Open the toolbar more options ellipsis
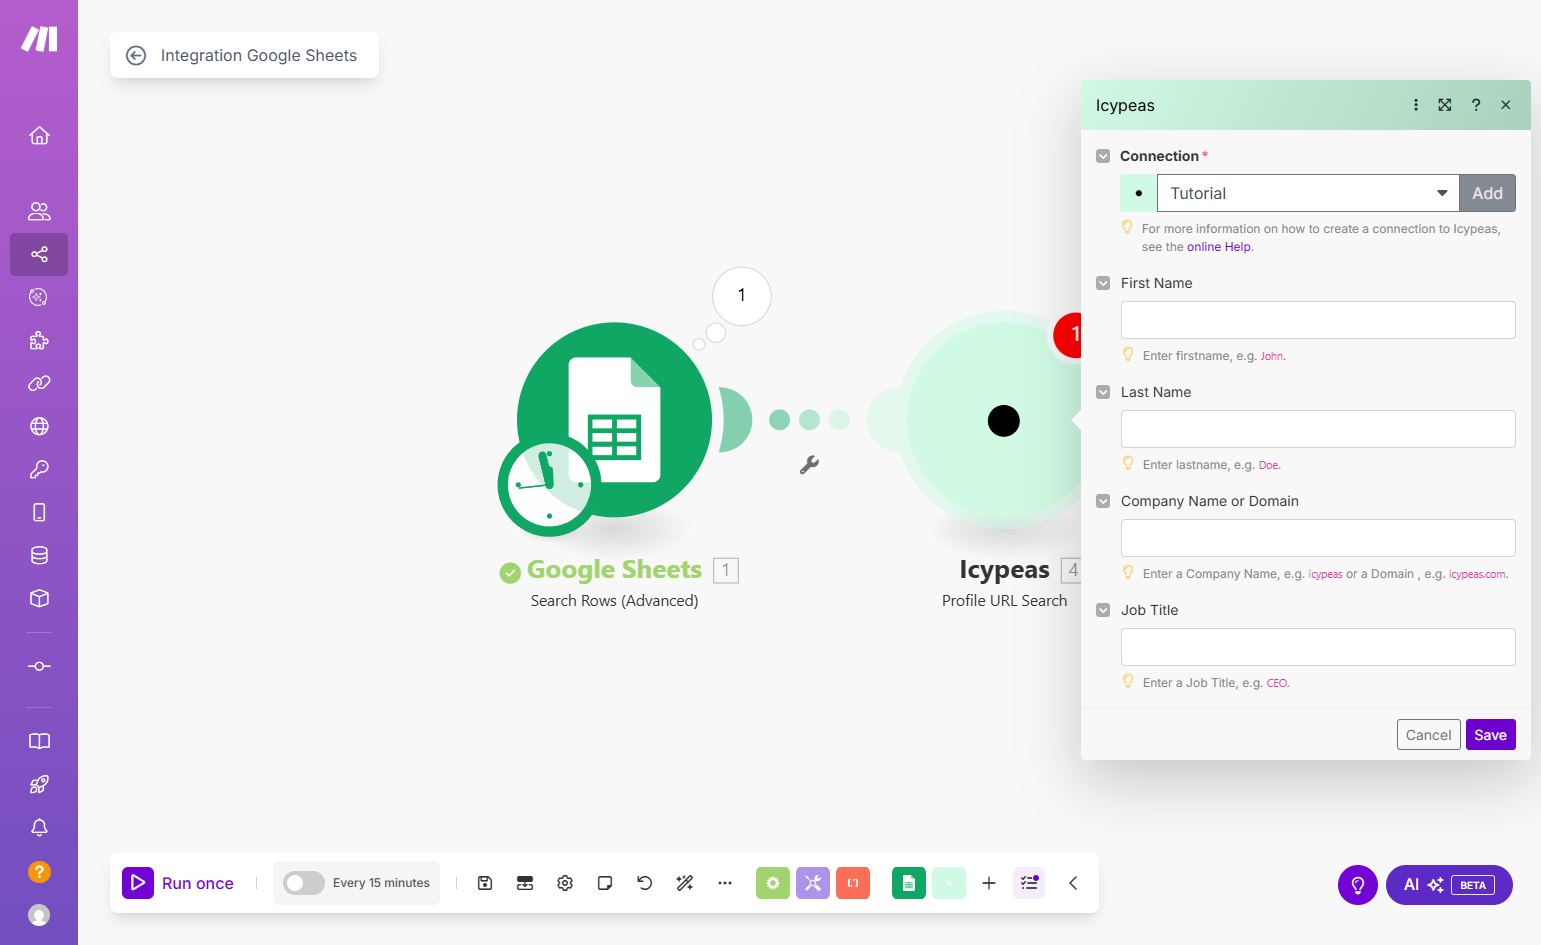The height and width of the screenshot is (945, 1541). (725, 883)
